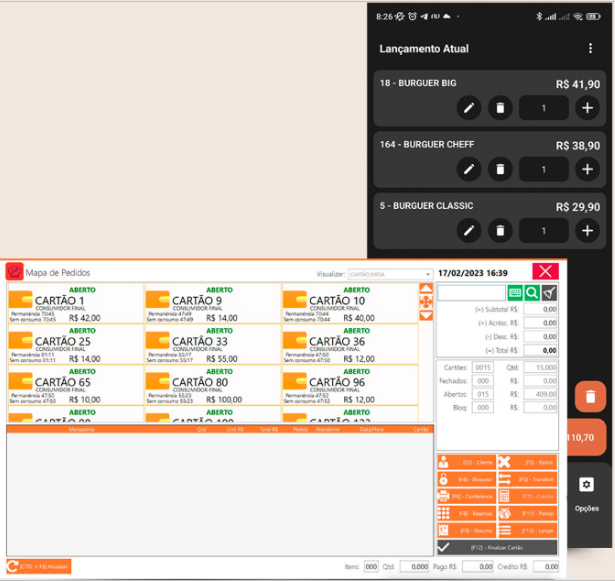Click the Acrésc. R$ value field
This screenshot has width=615, height=581.
click(x=540, y=323)
